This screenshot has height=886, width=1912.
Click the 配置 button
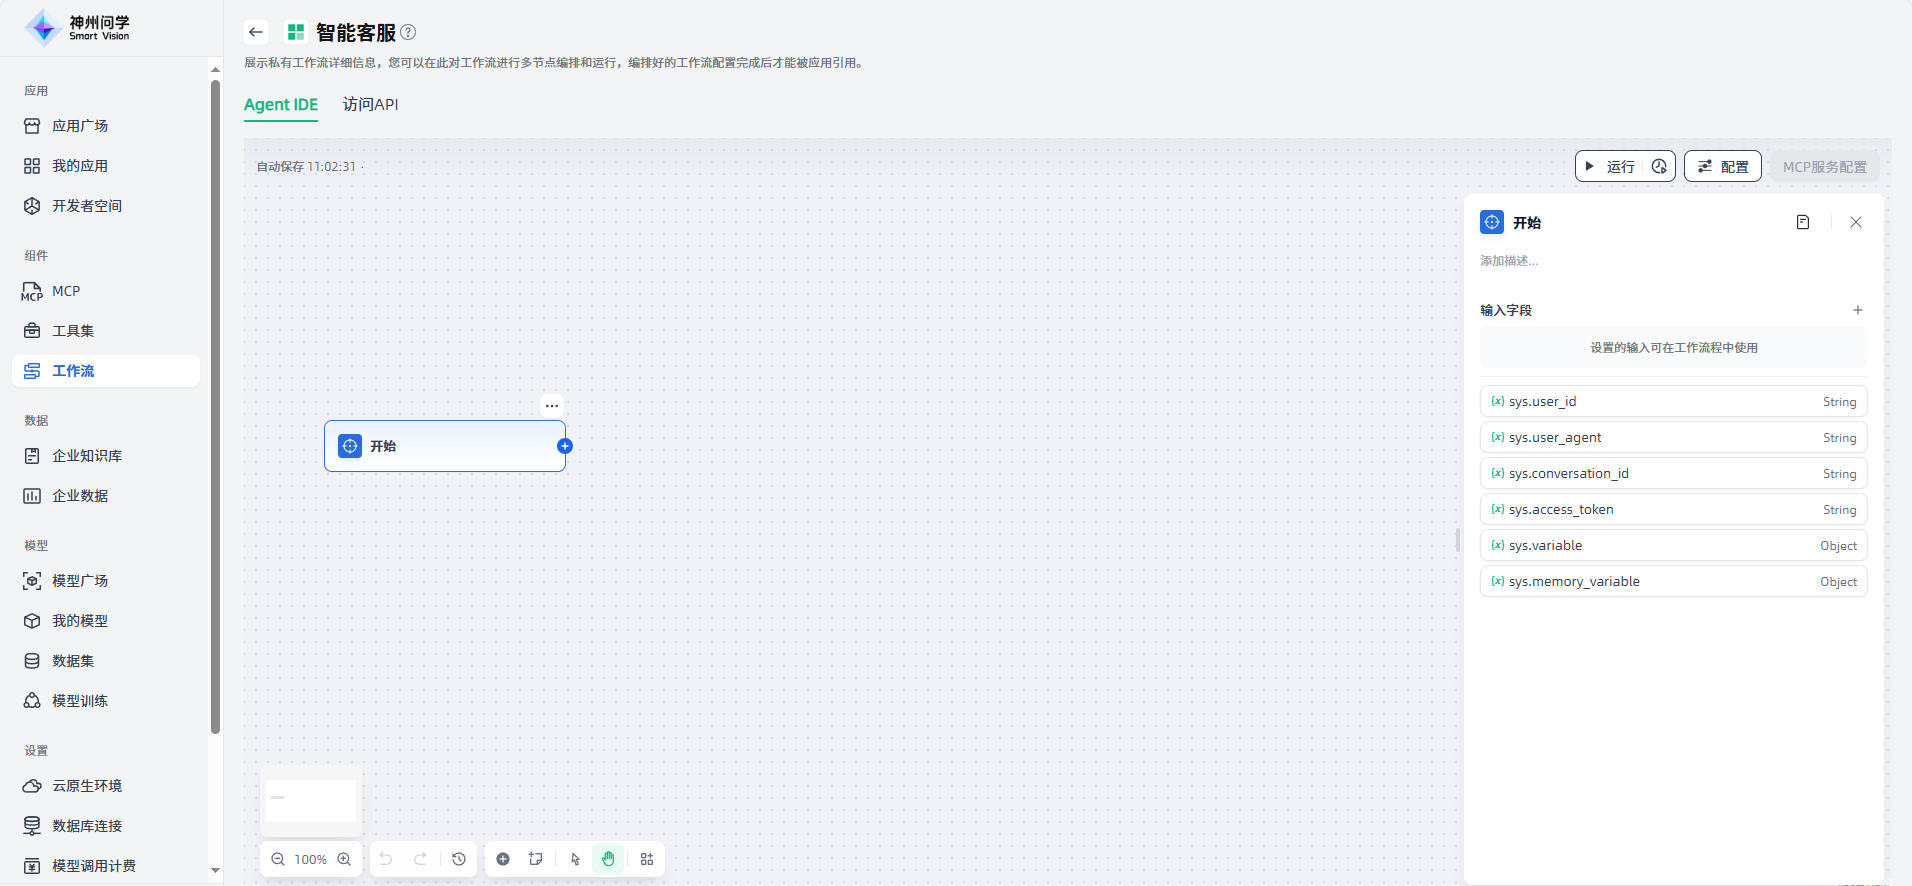[x=1723, y=167]
